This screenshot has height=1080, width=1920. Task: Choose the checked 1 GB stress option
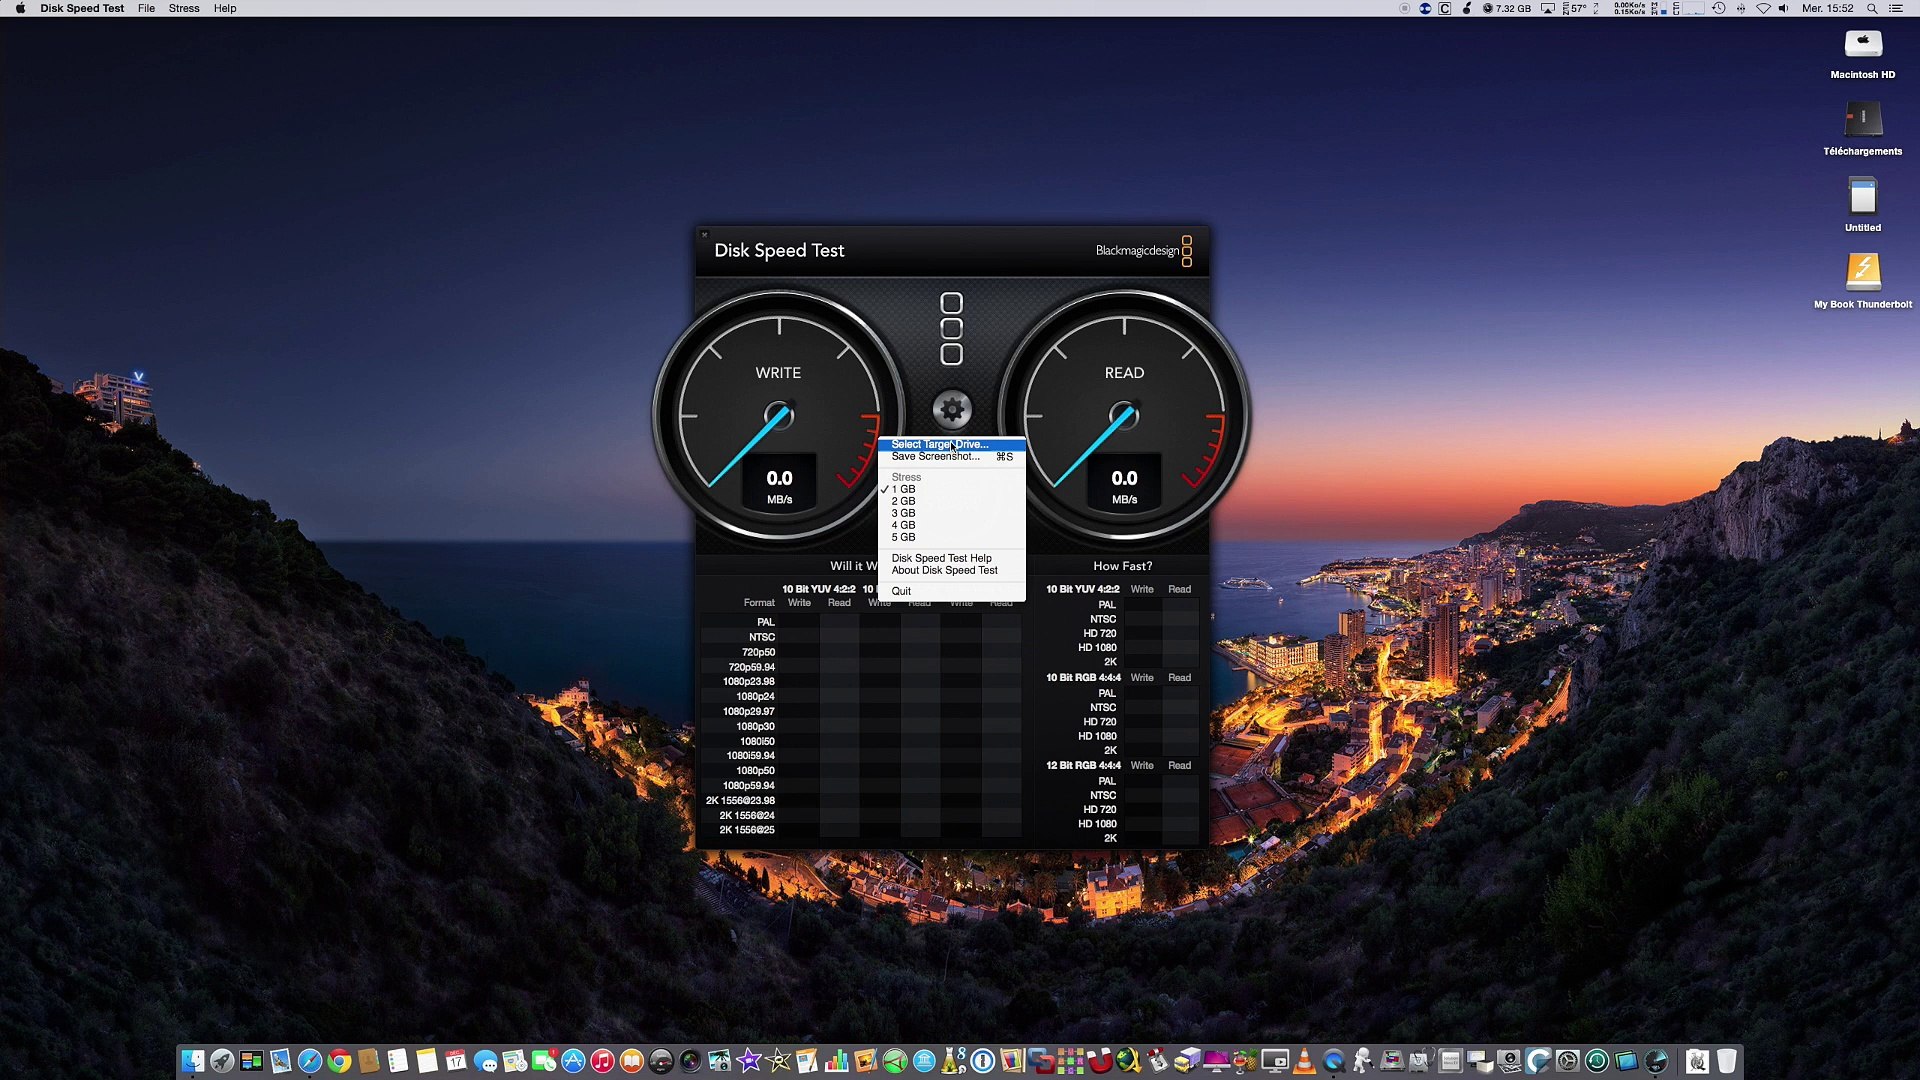[x=903, y=489]
